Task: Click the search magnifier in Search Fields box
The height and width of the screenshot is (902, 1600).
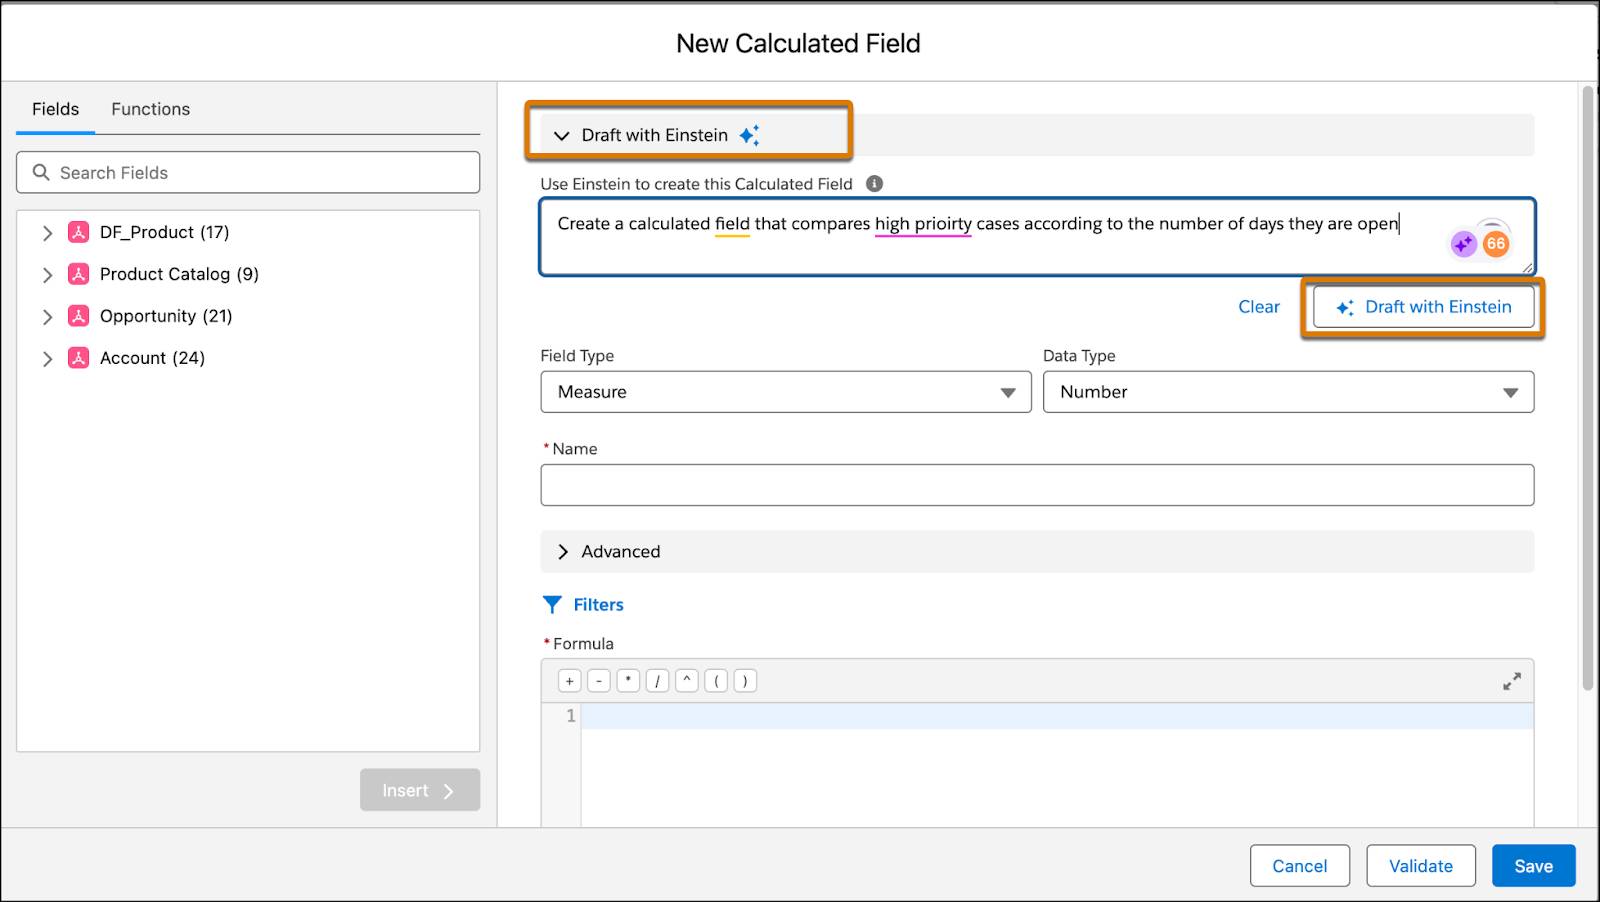Action: [41, 172]
